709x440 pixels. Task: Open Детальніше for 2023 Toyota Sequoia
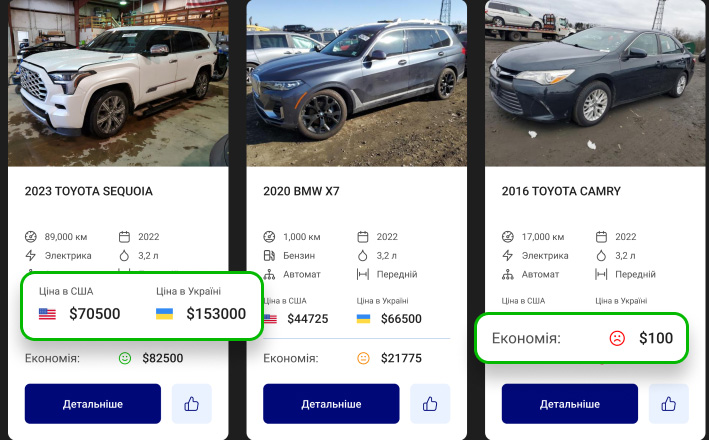point(93,404)
